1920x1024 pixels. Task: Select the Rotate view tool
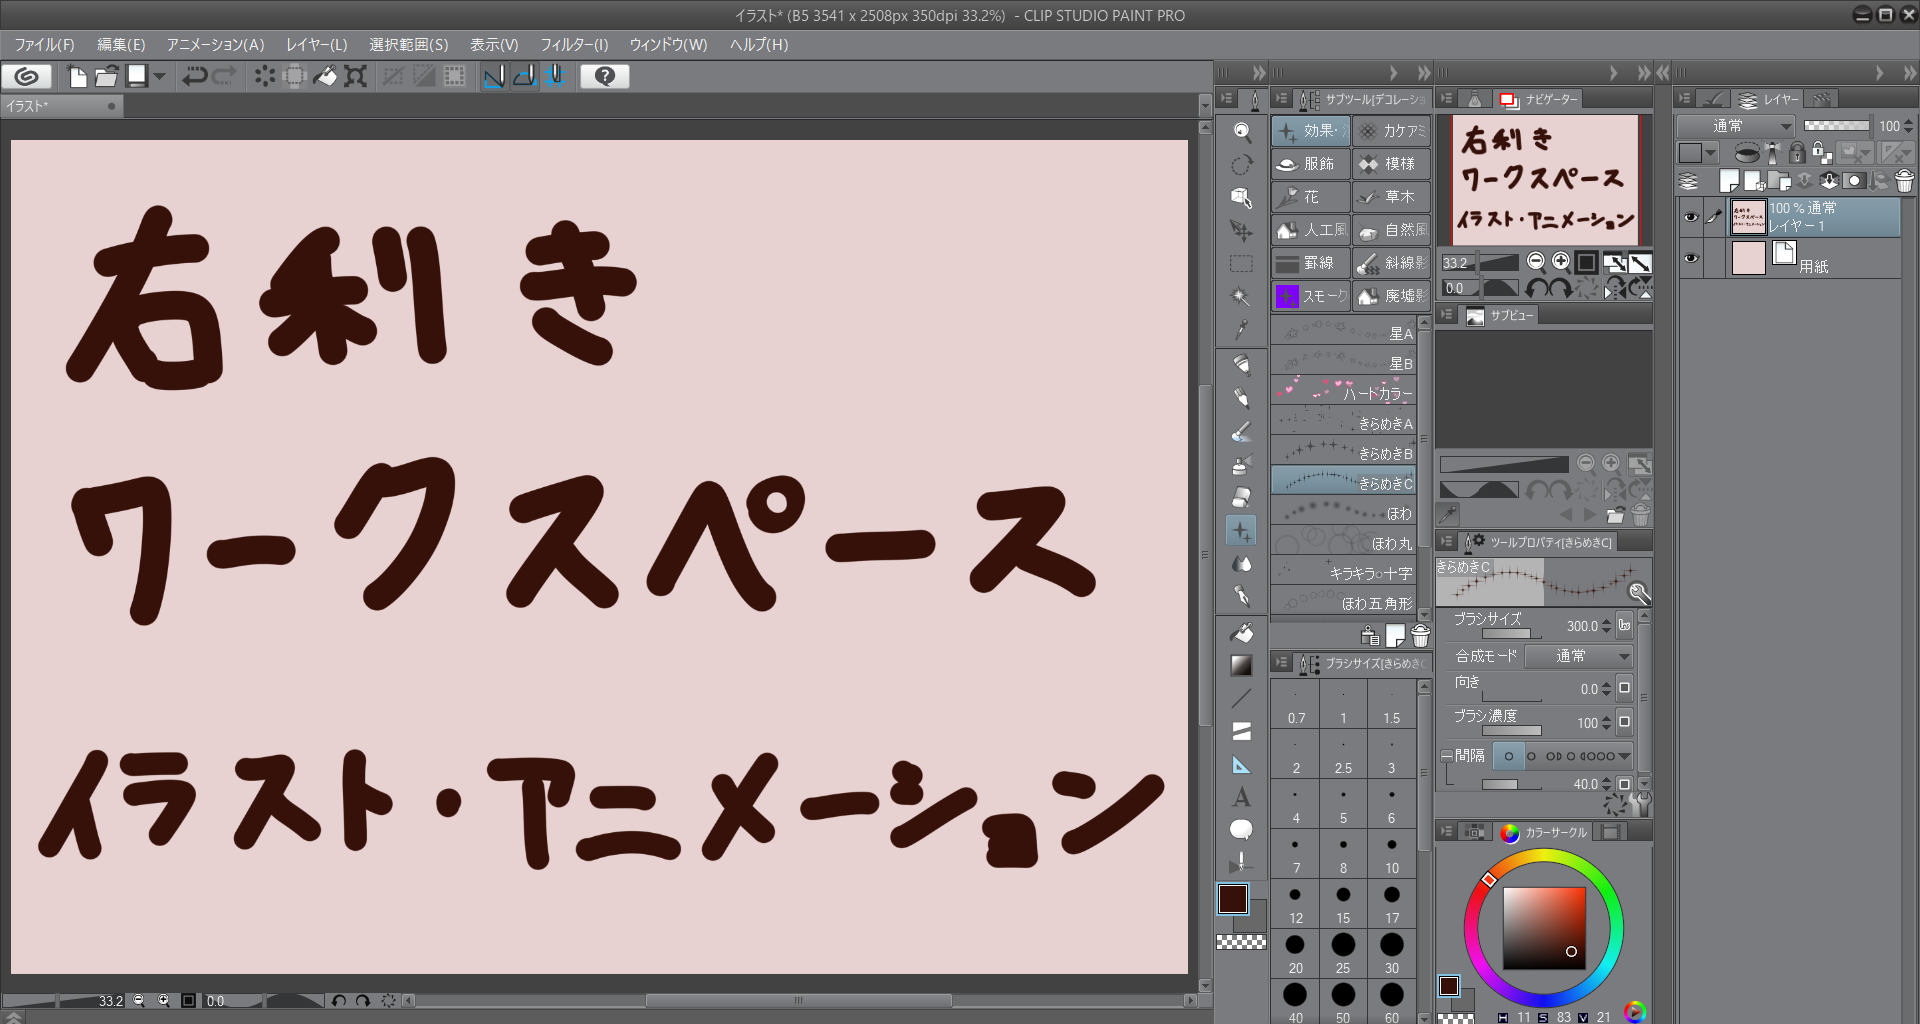[1241, 164]
